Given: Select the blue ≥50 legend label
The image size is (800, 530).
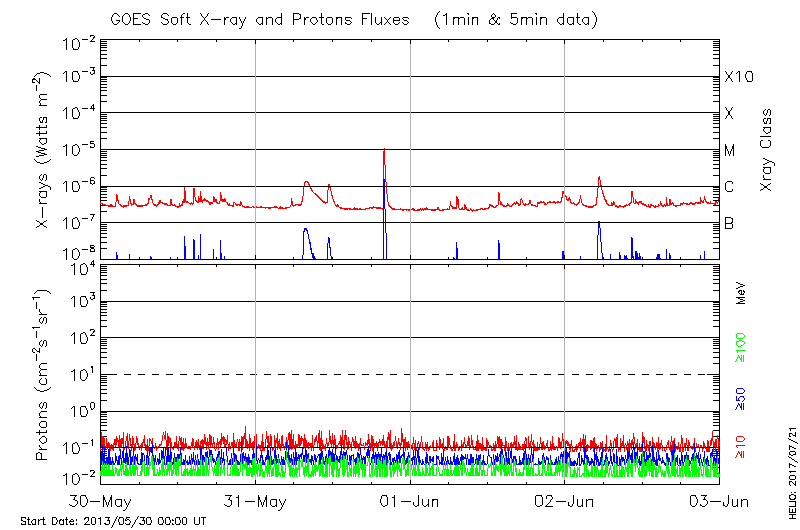Looking at the screenshot, I should point(741,397).
